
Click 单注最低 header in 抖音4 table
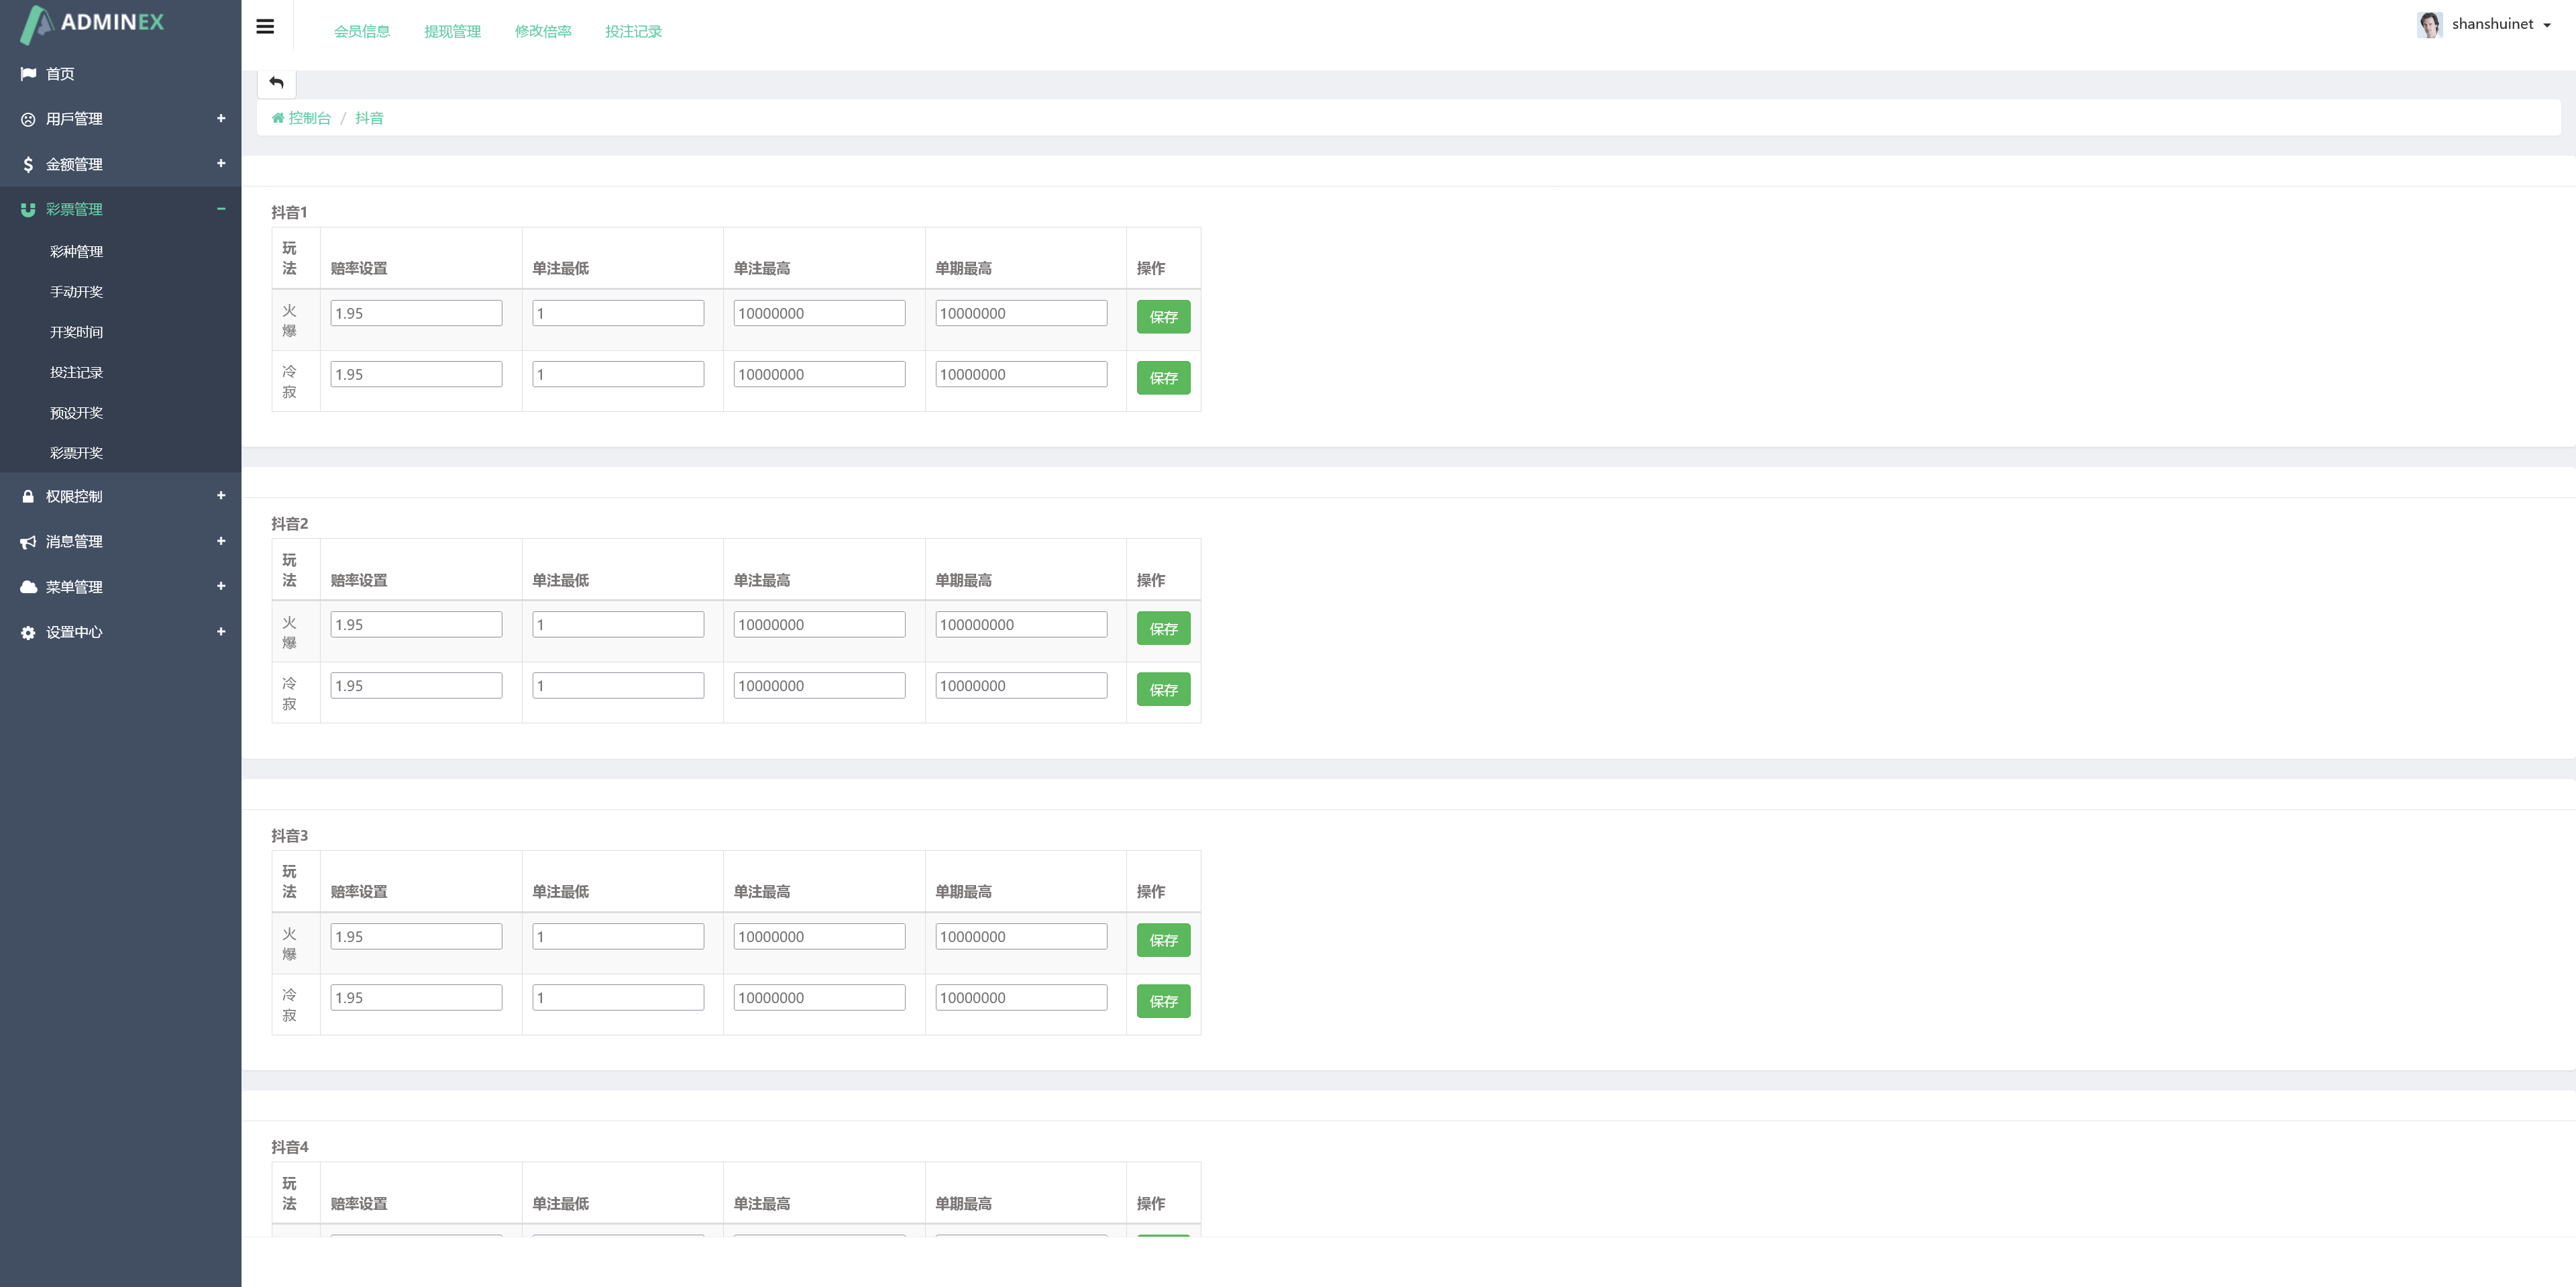click(x=560, y=1203)
